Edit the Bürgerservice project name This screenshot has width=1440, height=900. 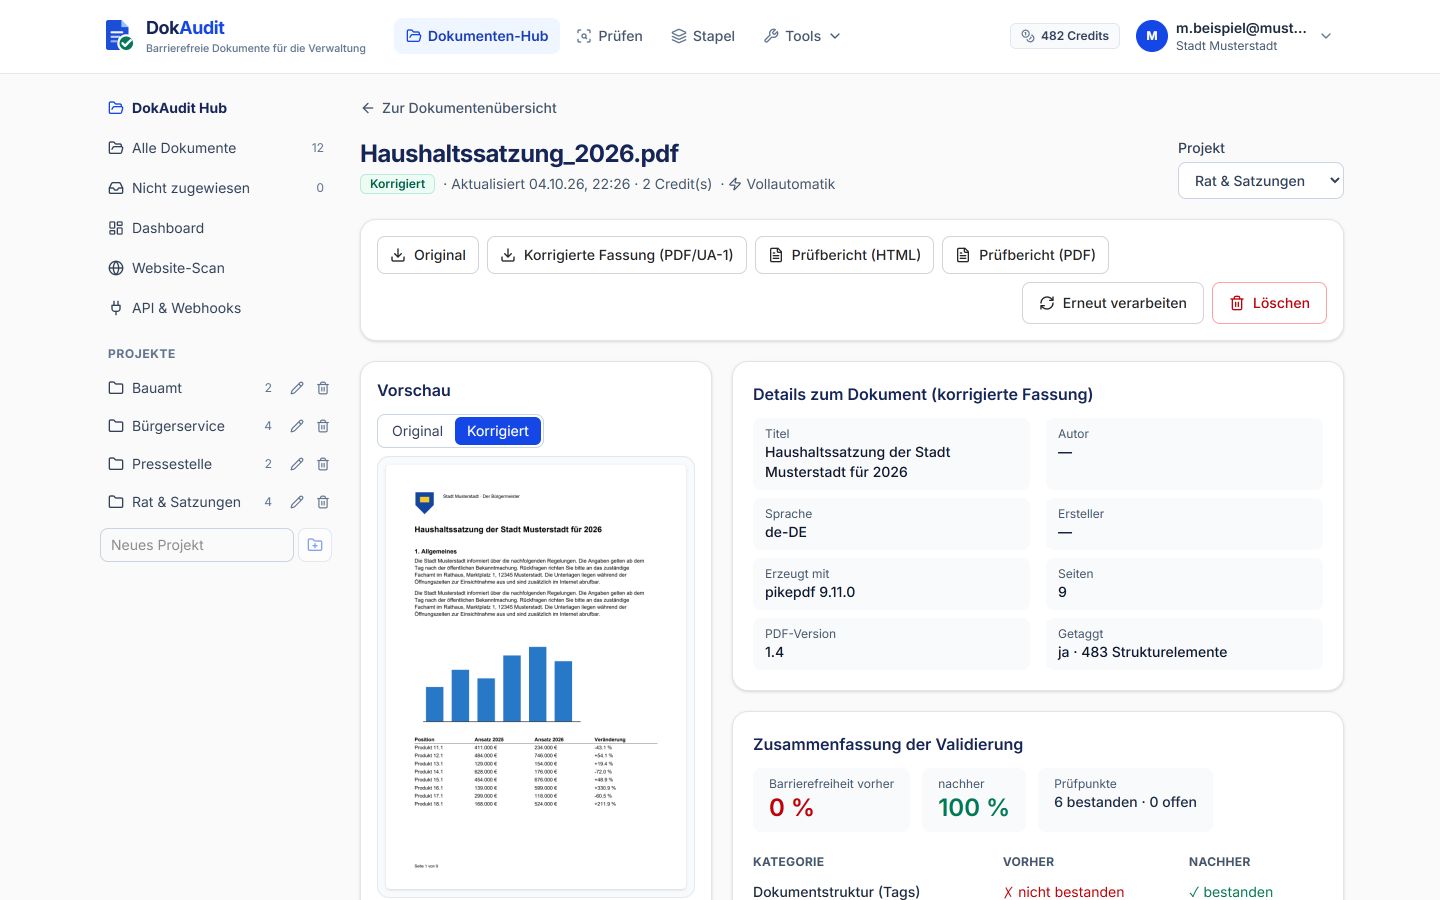pos(297,426)
